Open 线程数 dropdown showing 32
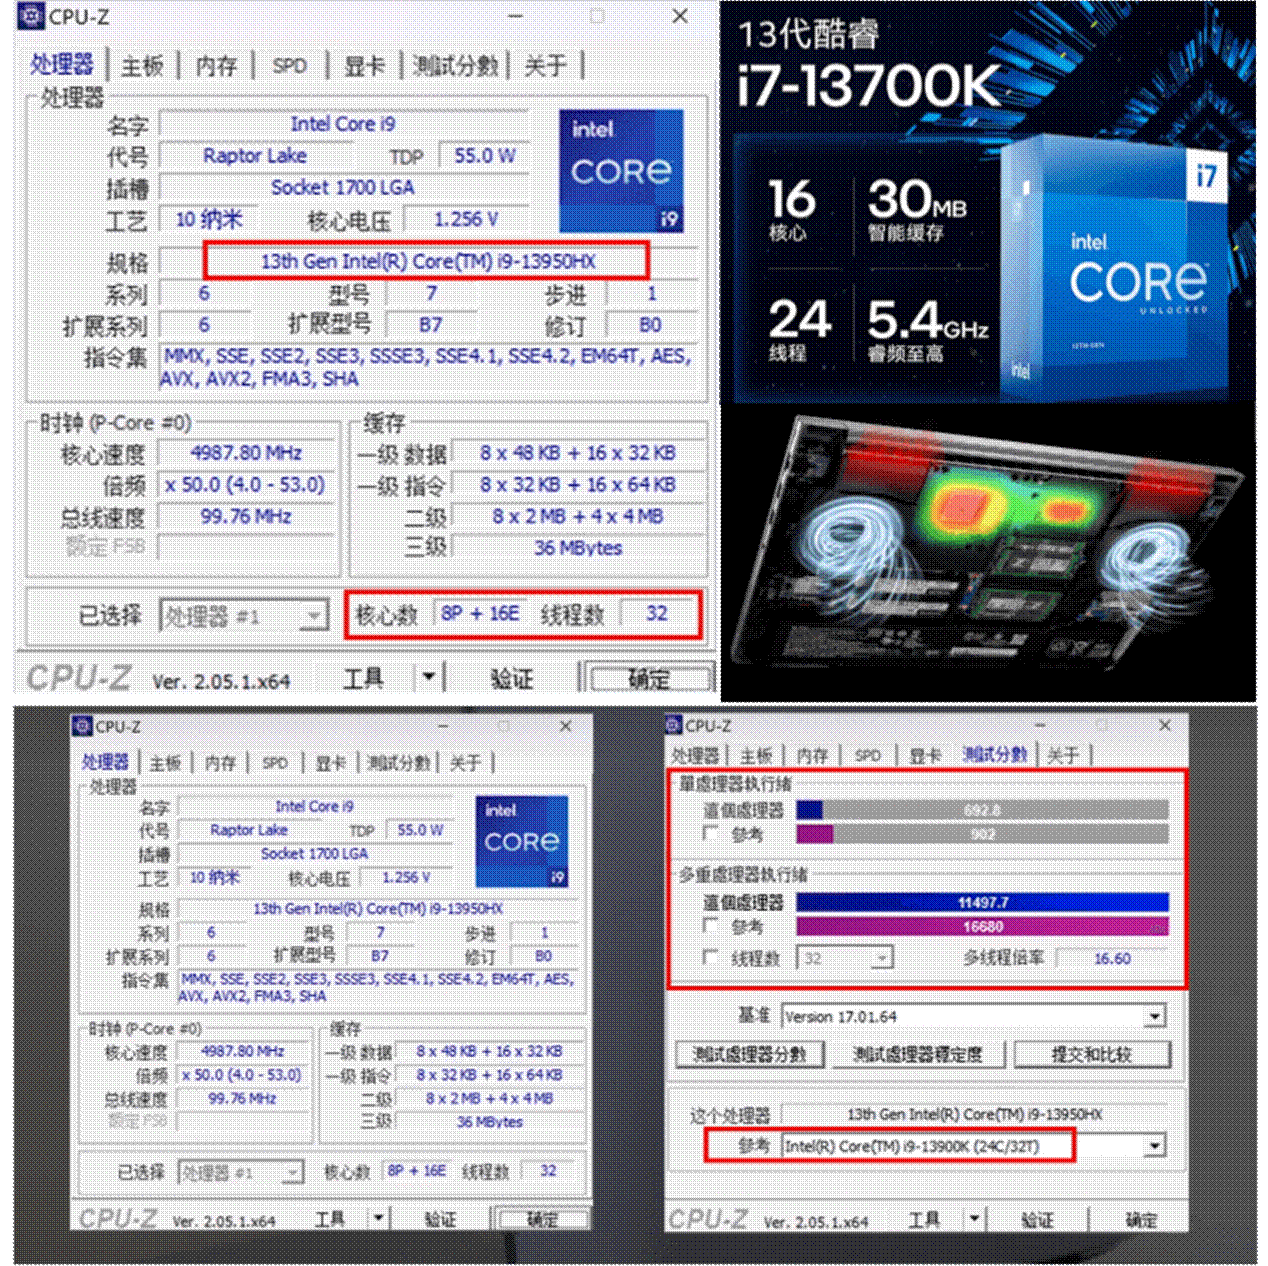 [845, 958]
